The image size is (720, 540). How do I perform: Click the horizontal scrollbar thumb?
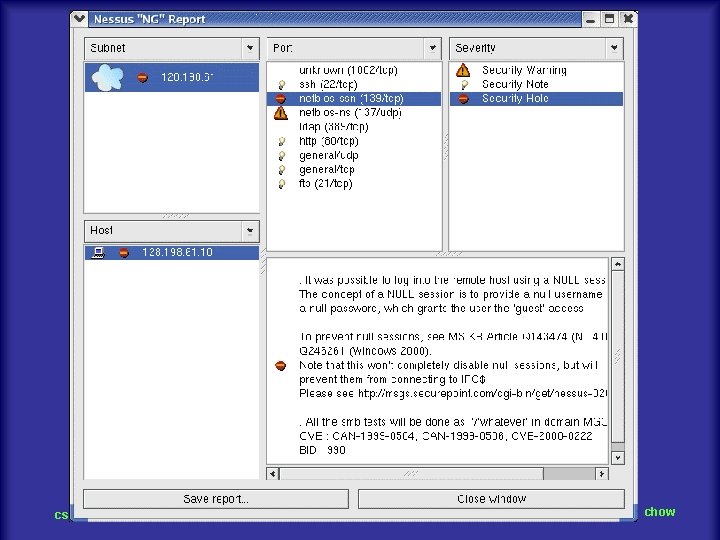[x=412, y=474]
